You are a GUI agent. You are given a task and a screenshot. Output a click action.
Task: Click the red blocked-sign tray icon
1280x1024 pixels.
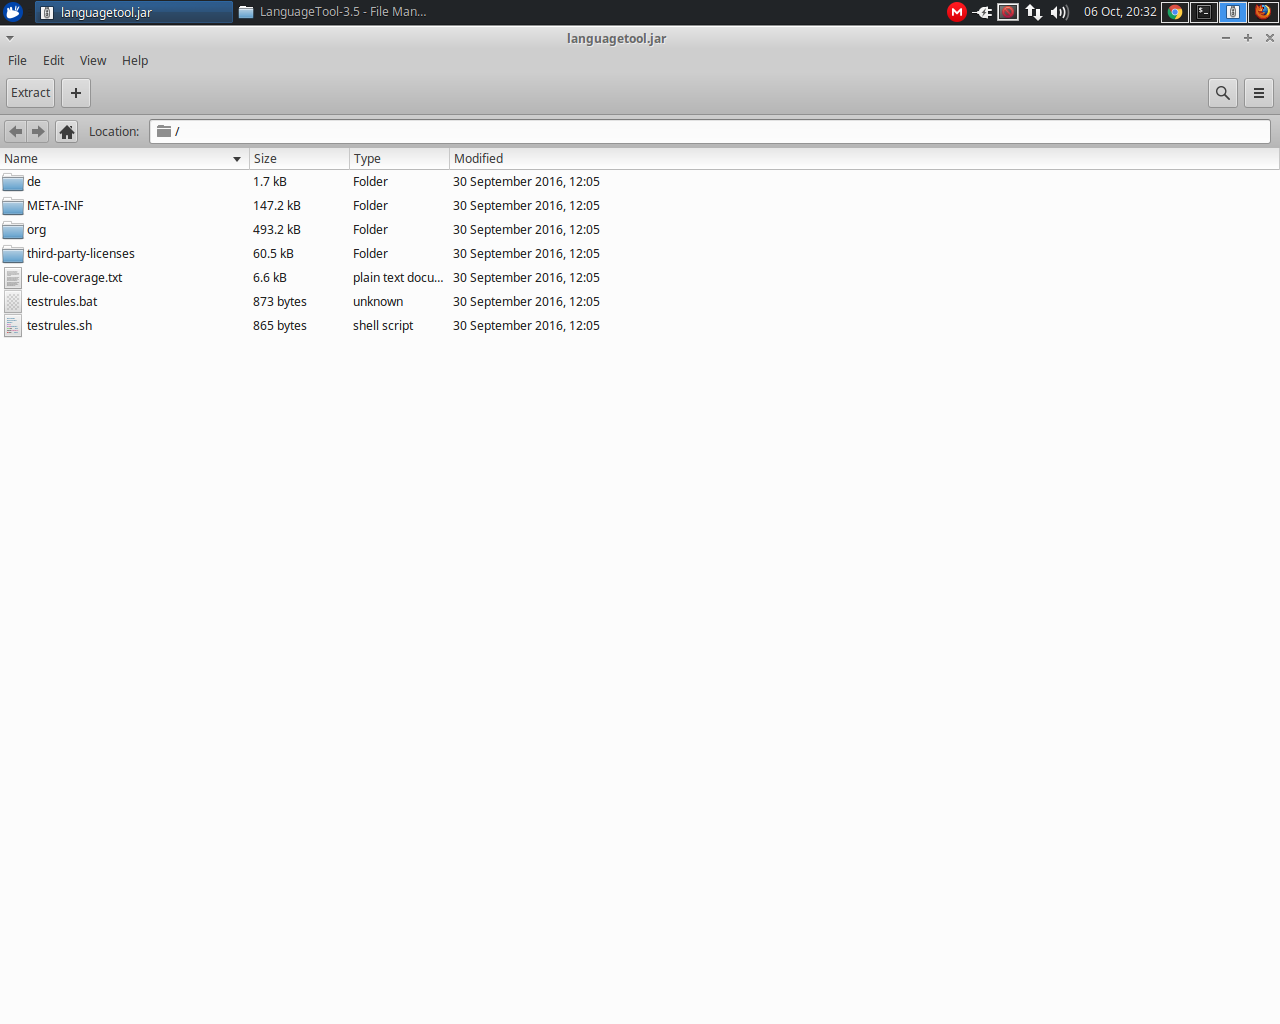point(1008,12)
